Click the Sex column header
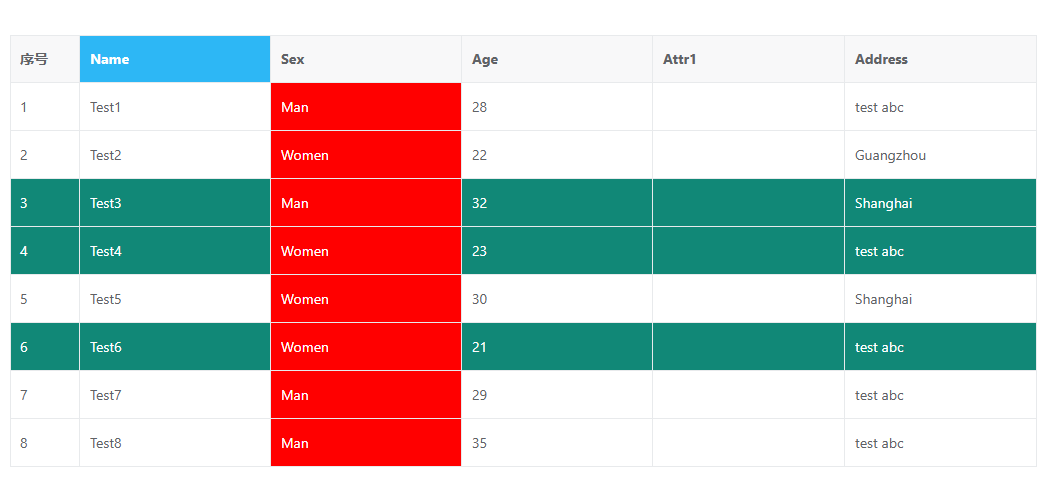1057x491 pixels. (x=365, y=59)
